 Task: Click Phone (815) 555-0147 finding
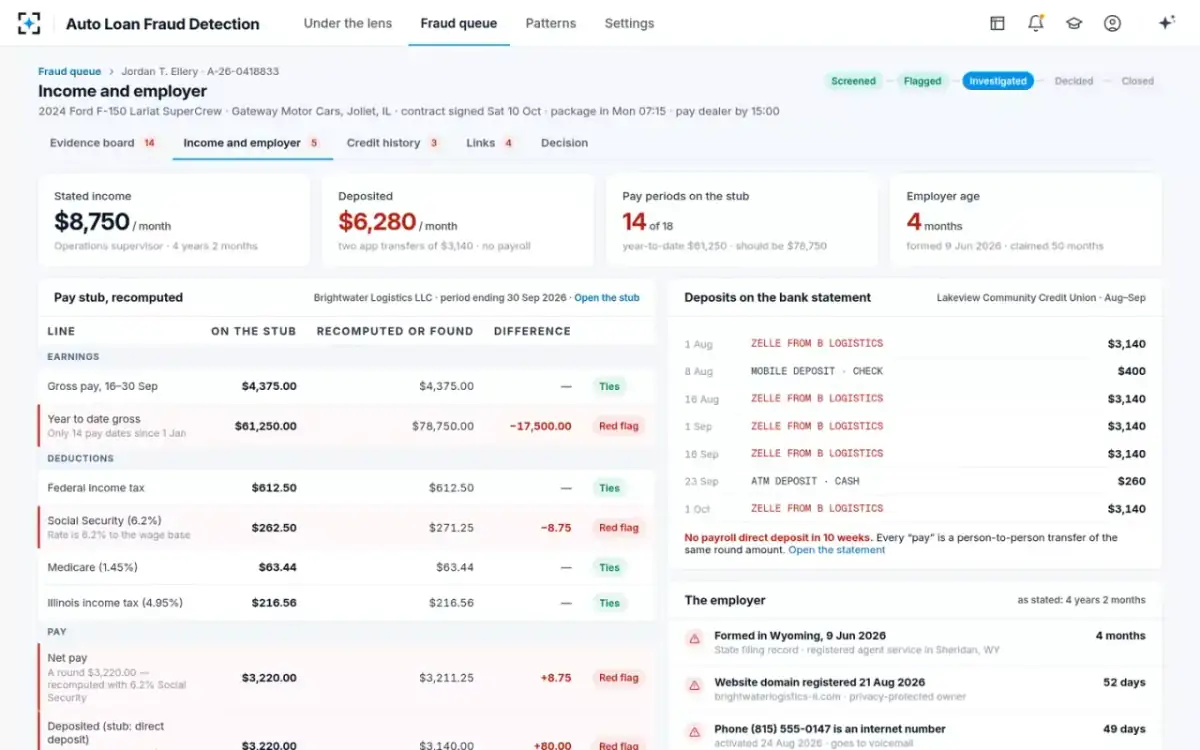tap(830, 729)
